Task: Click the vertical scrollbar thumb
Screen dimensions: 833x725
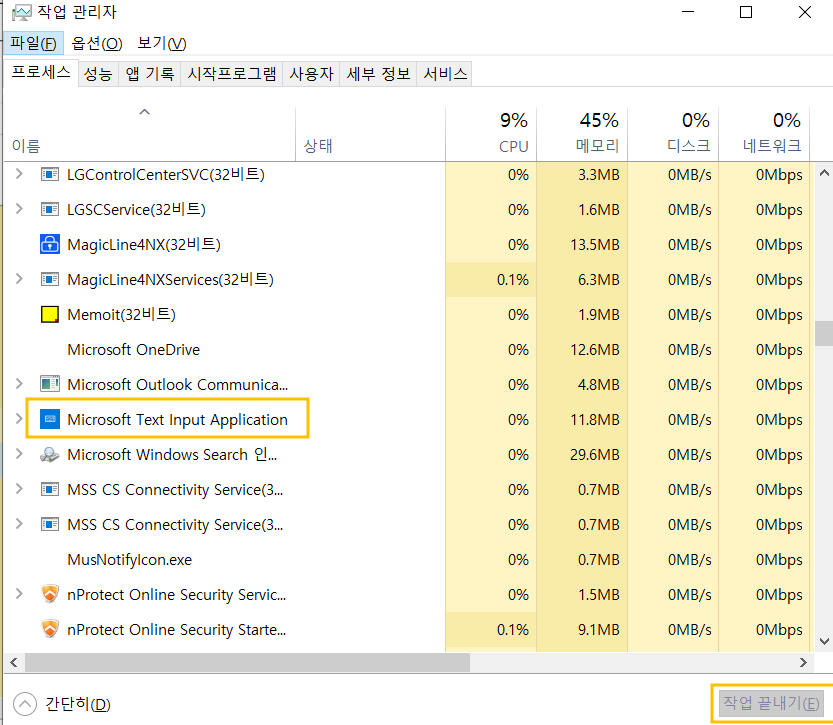Action: click(x=824, y=334)
